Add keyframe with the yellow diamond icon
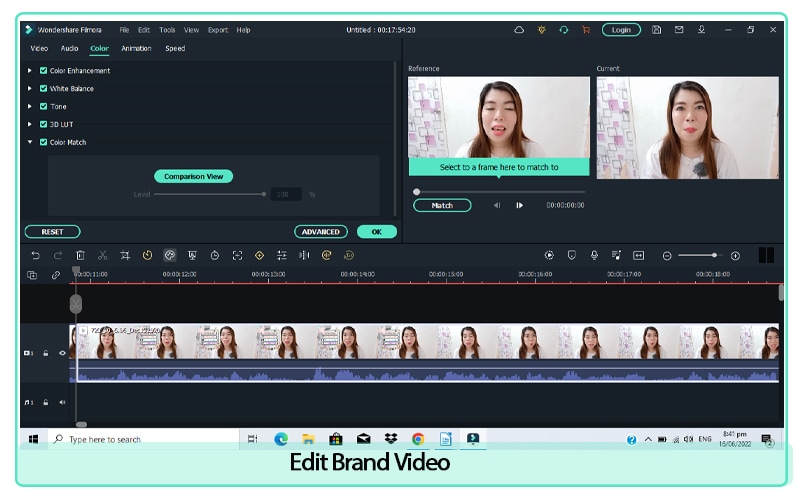800x498 pixels. pyautogui.click(x=259, y=256)
